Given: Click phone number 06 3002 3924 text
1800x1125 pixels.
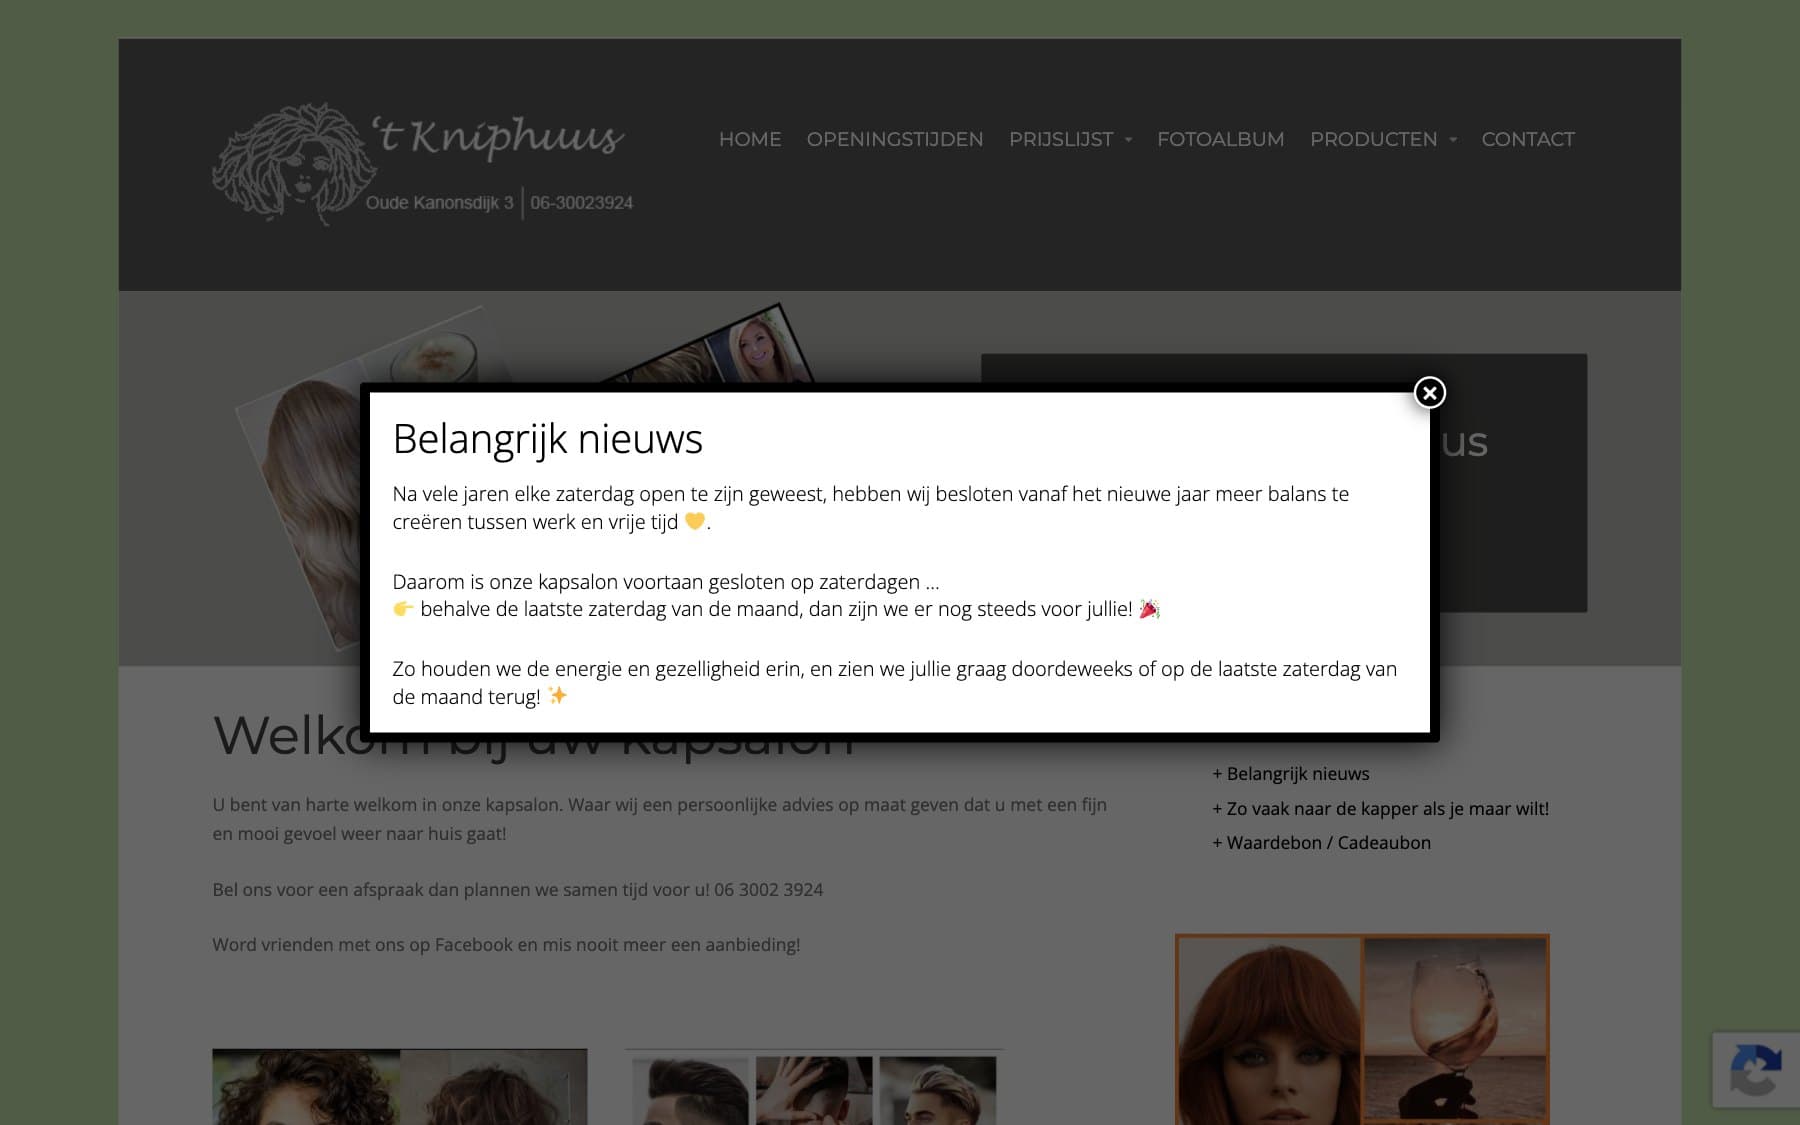Looking at the screenshot, I should [x=768, y=890].
